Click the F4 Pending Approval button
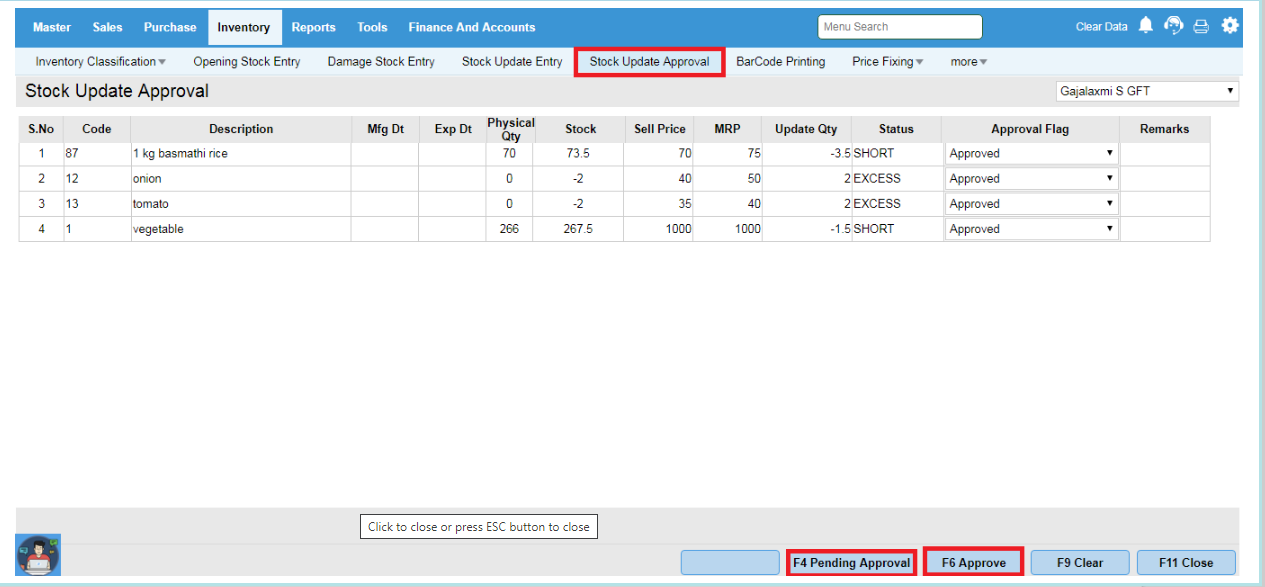1265x587 pixels. (x=852, y=563)
